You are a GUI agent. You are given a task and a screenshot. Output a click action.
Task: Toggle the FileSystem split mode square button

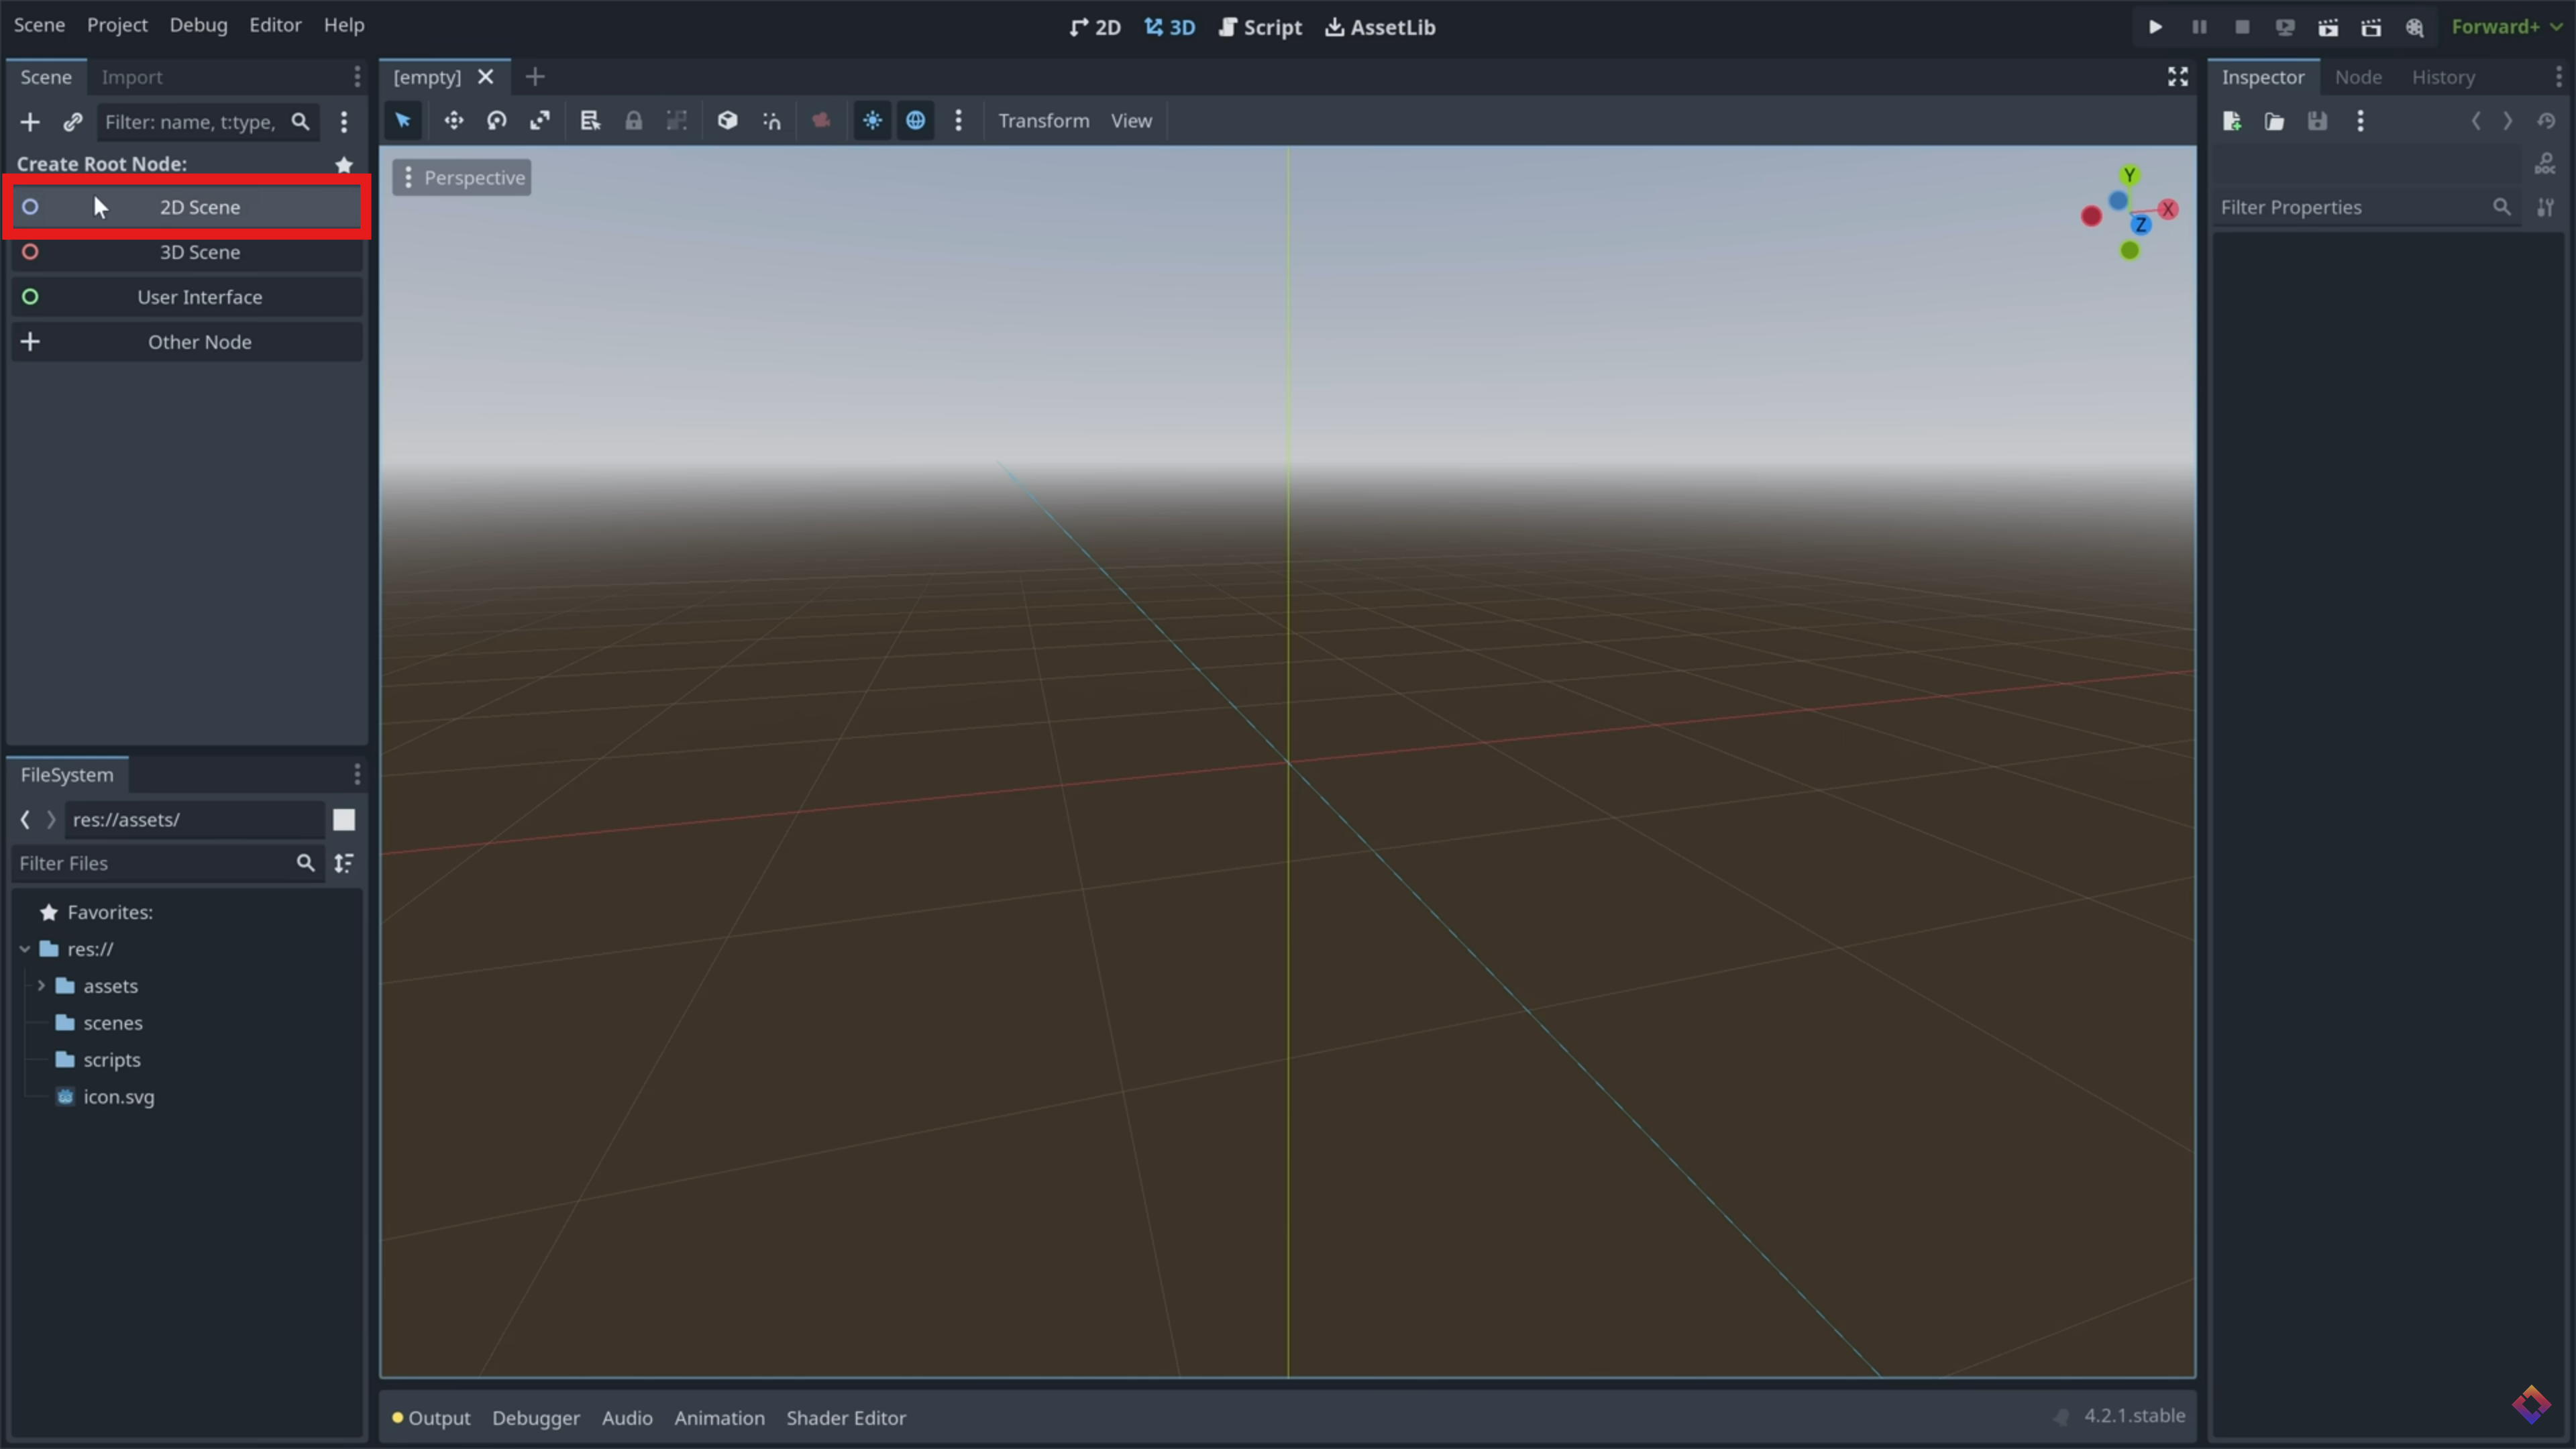344,820
